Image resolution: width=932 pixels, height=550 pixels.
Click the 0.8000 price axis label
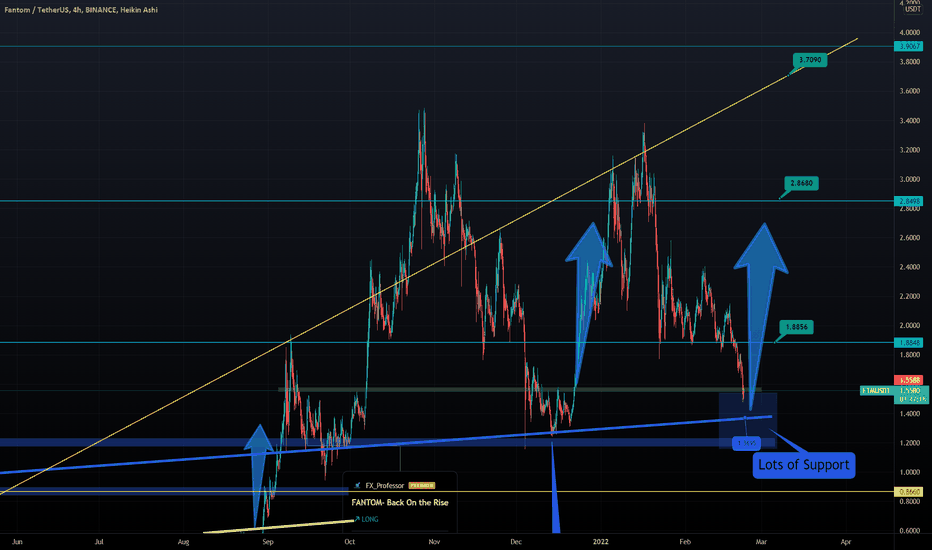(x=909, y=502)
